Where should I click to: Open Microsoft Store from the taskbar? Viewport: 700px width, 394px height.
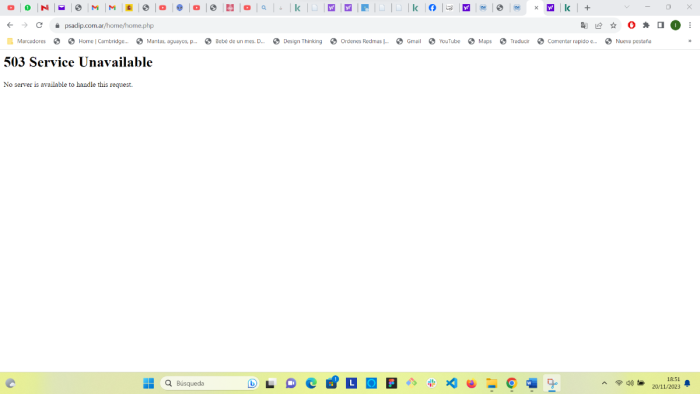click(331, 383)
